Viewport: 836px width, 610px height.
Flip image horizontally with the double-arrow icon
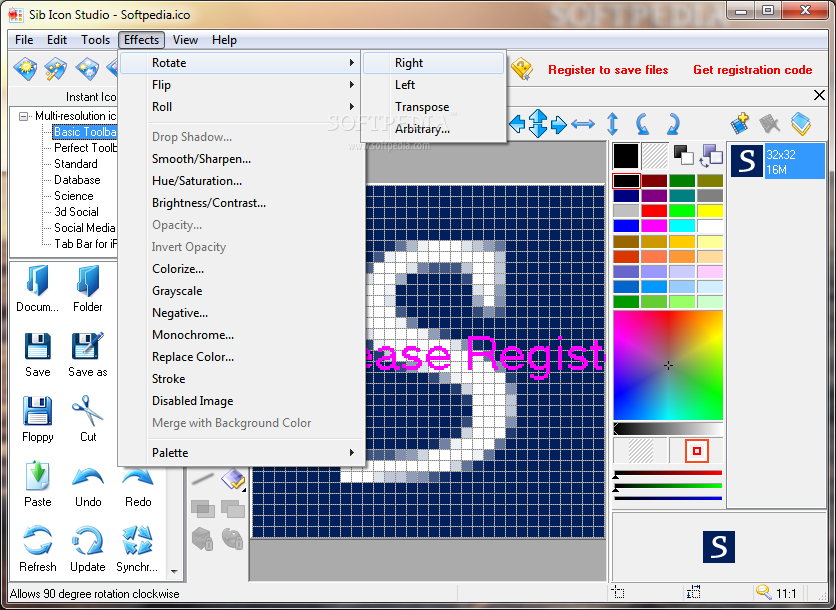[x=583, y=124]
